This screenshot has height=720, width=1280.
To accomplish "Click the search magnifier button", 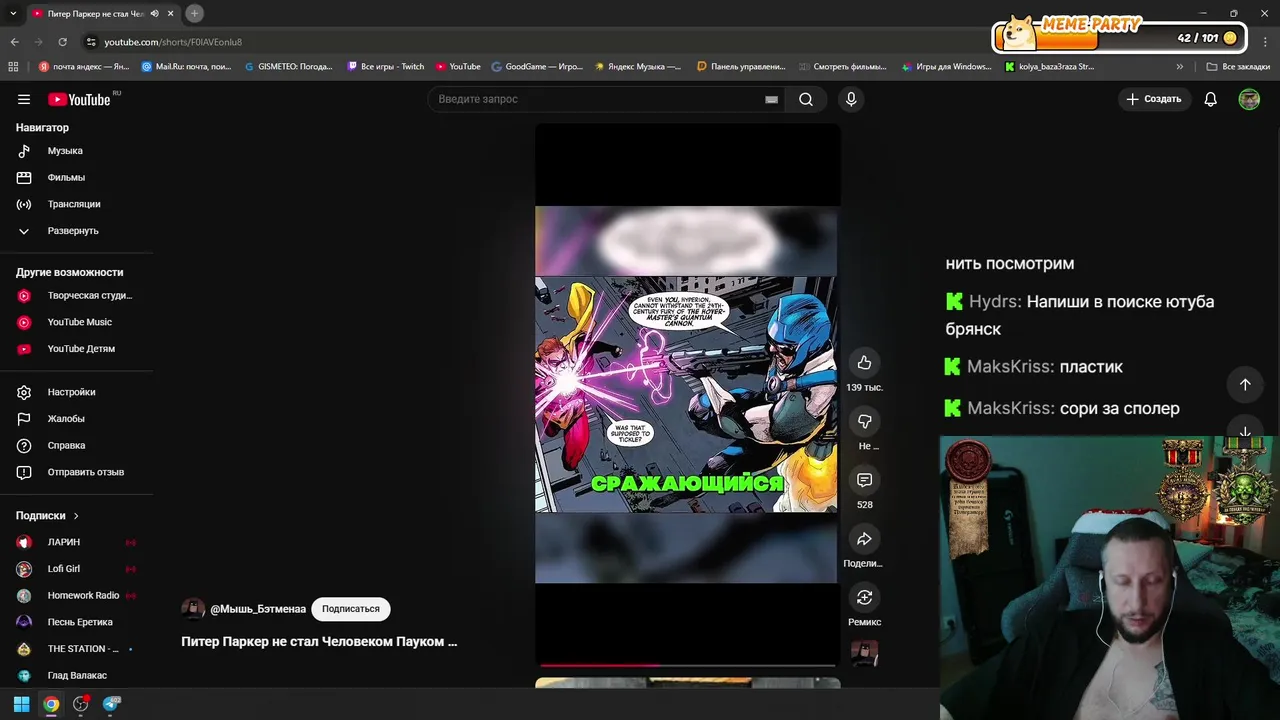I will (806, 99).
